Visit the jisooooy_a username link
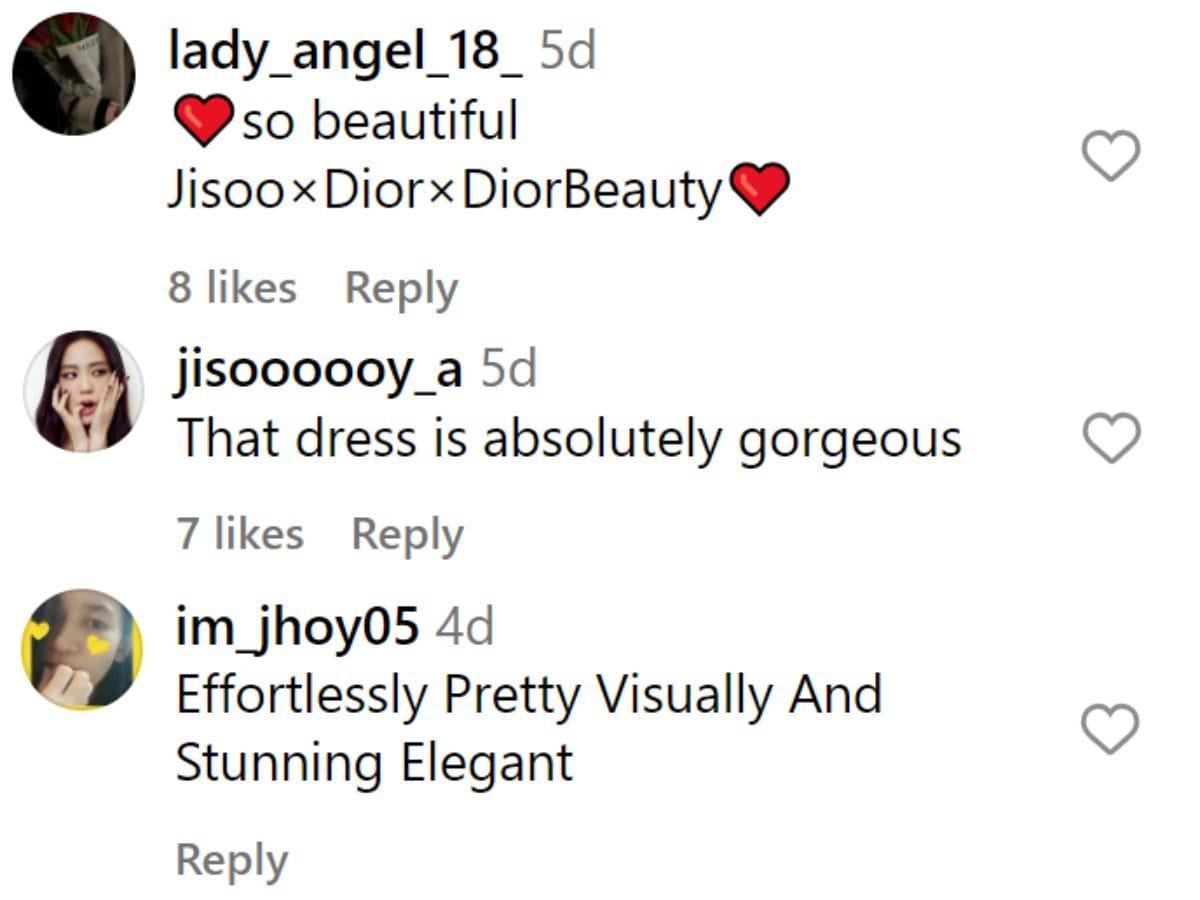The width and height of the screenshot is (1200, 900). (x=320, y=371)
